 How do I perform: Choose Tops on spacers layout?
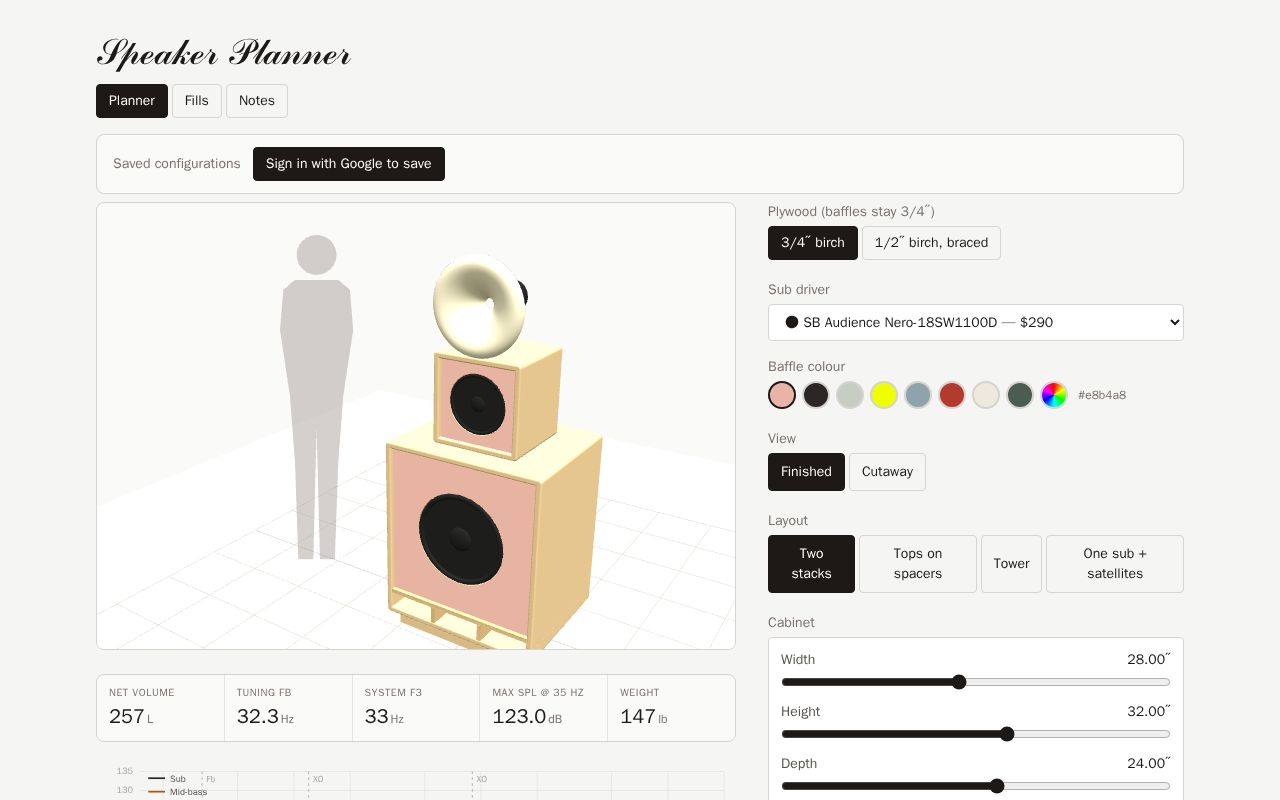[918, 564]
